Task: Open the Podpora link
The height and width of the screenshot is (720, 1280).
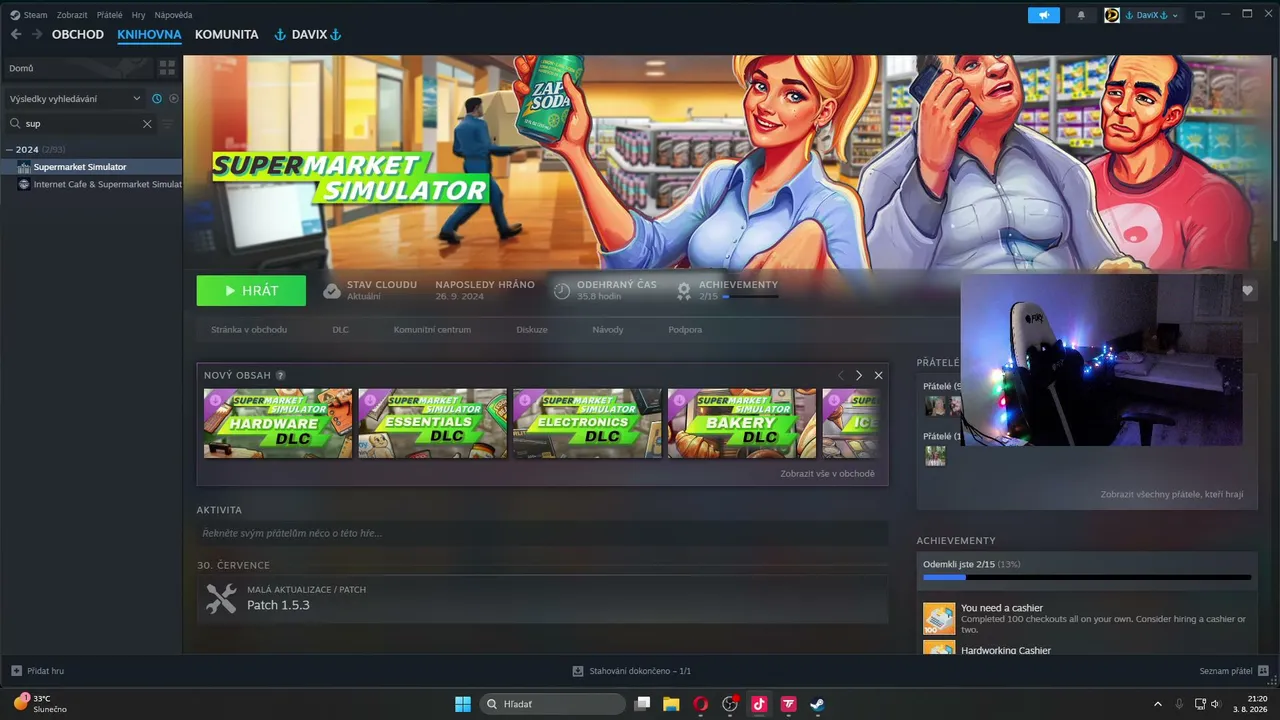Action: [x=685, y=330]
